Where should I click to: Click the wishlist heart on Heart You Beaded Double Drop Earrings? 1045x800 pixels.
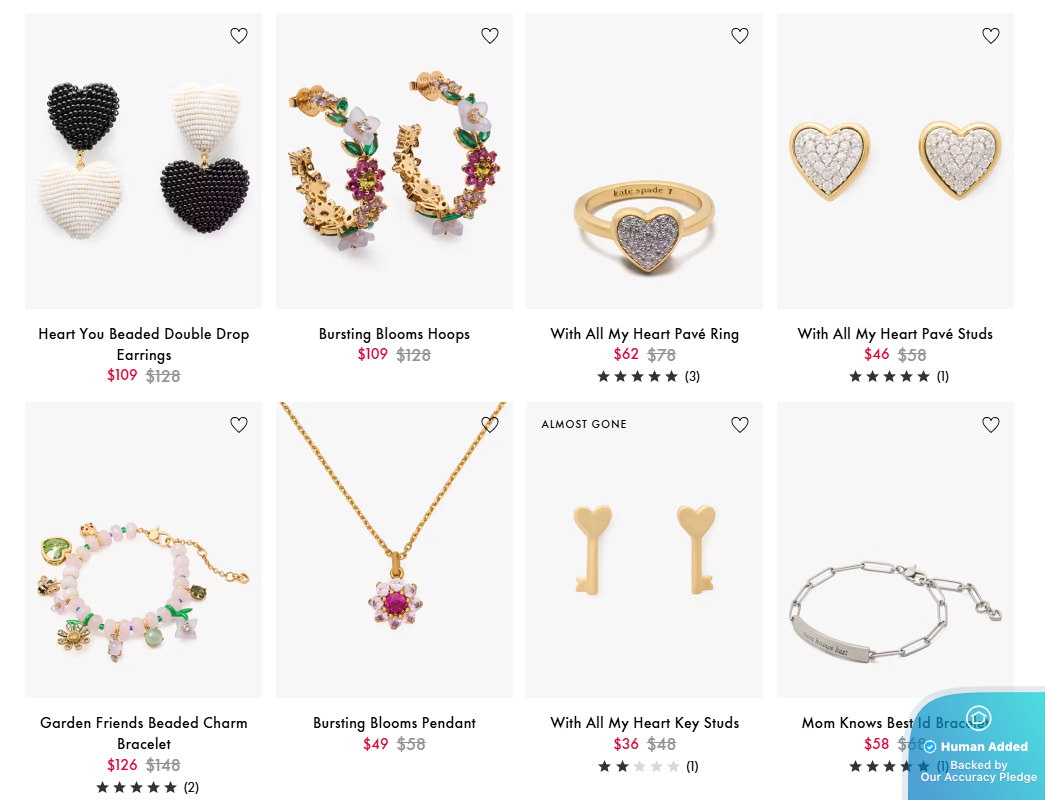coord(238,35)
